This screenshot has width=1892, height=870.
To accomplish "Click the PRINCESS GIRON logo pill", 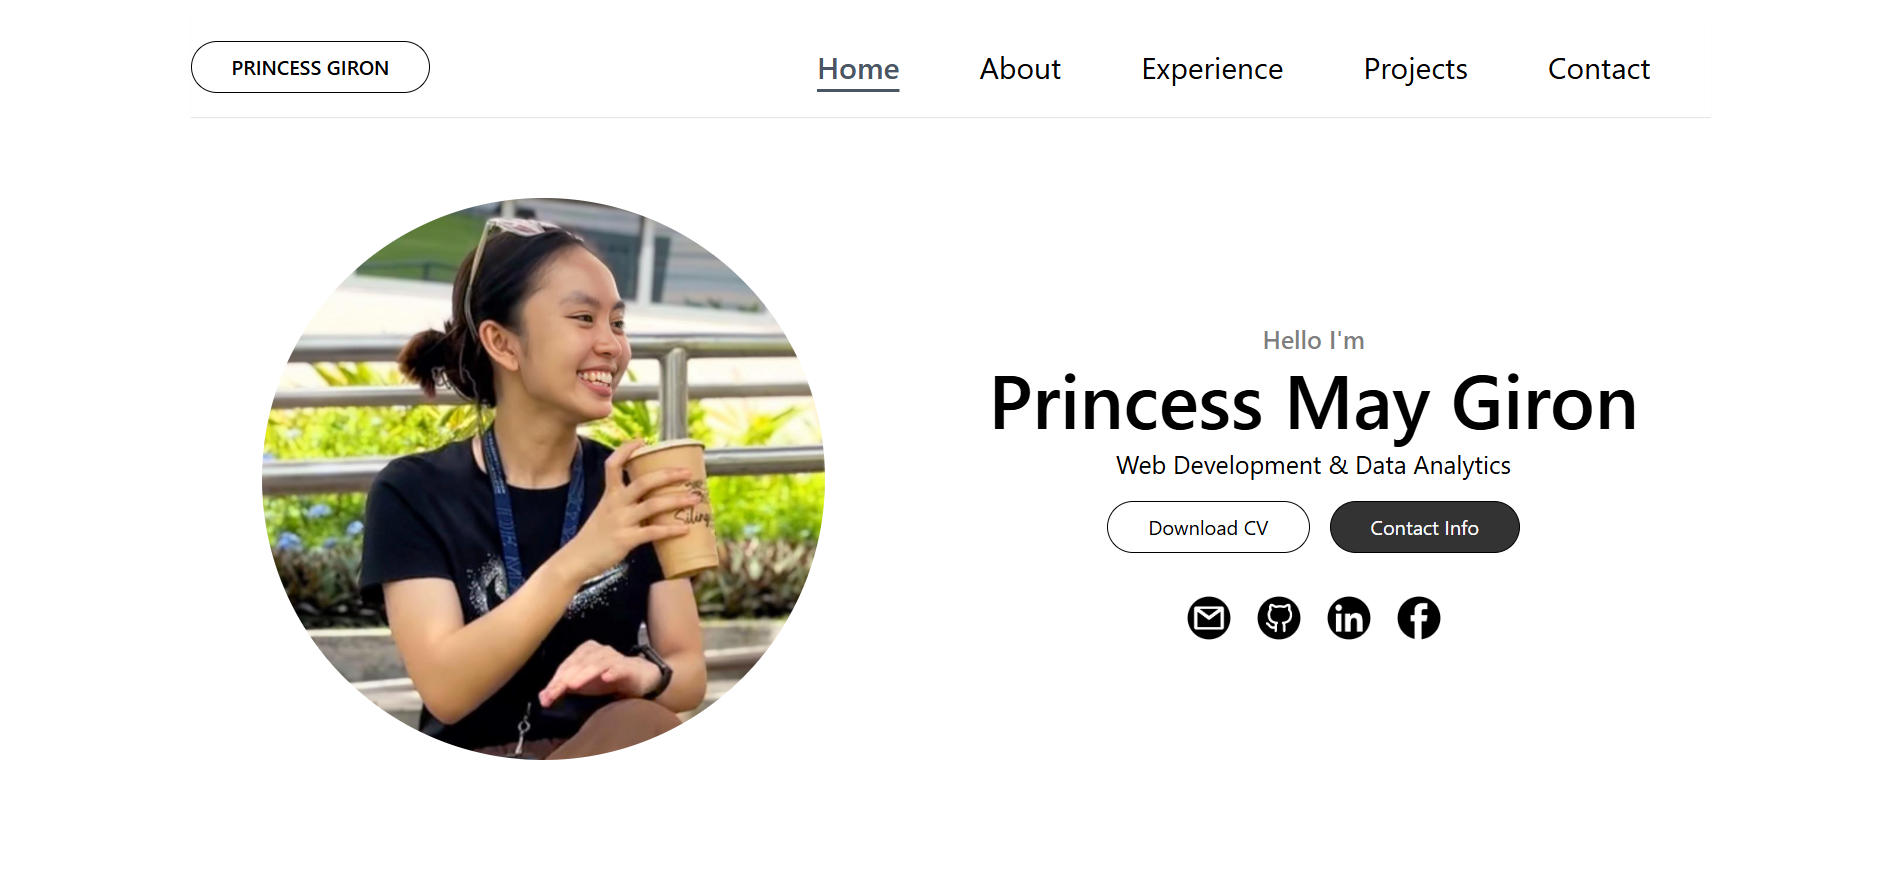I will (x=310, y=67).
